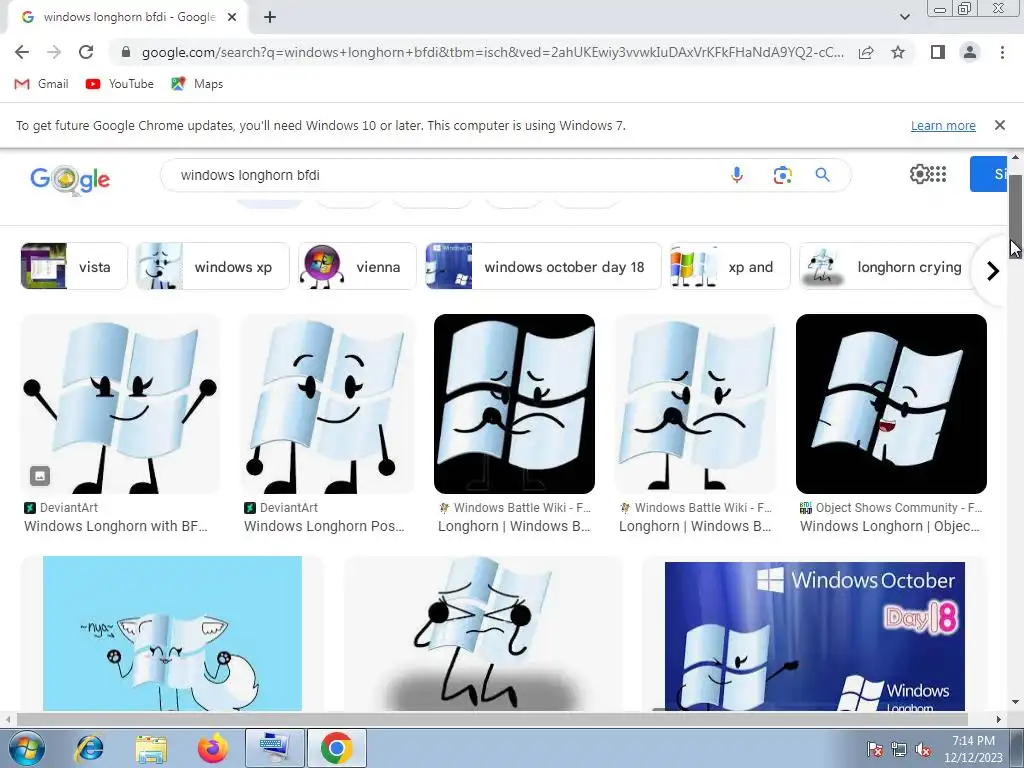This screenshot has height=768, width=1024.
Task: Open the Chrome three-dot menu
Action: coord(1002,52)
